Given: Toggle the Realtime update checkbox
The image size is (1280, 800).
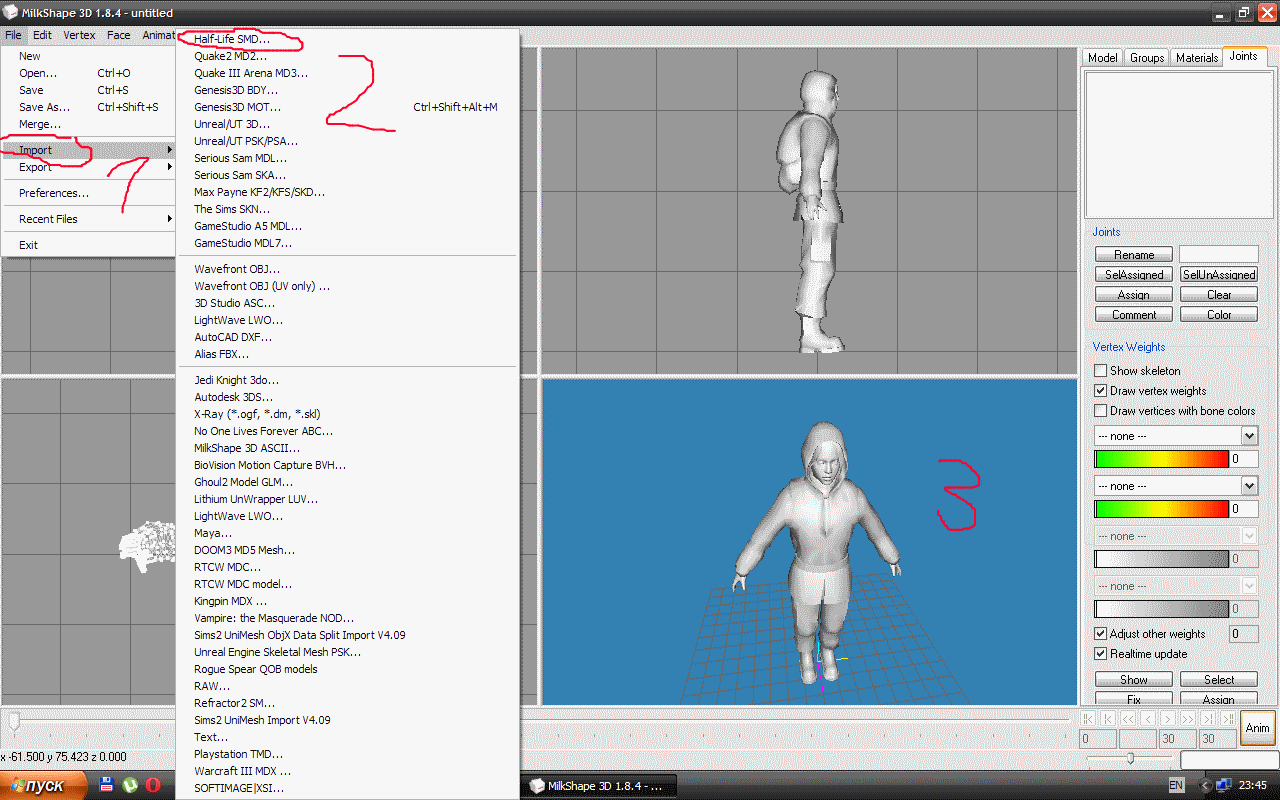Looking at the screenshot, I should click(x=1101, y=654).
